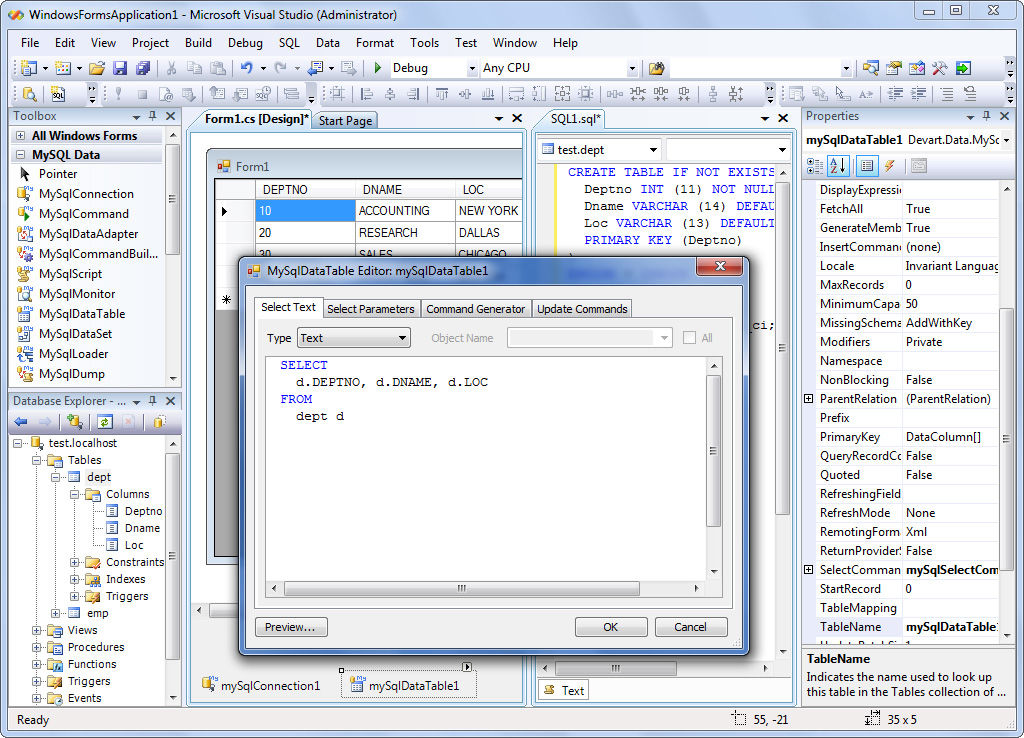This screenshot has height=738, width=1024.
Task: Collapse the dept table node
Action: point(57,477)
